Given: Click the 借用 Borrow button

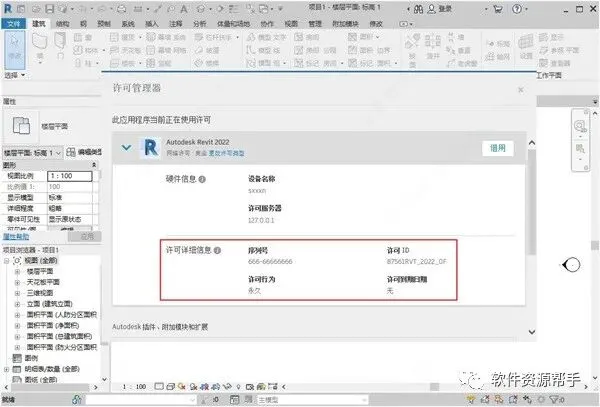Looking at the screenshot, I should 497,148.
